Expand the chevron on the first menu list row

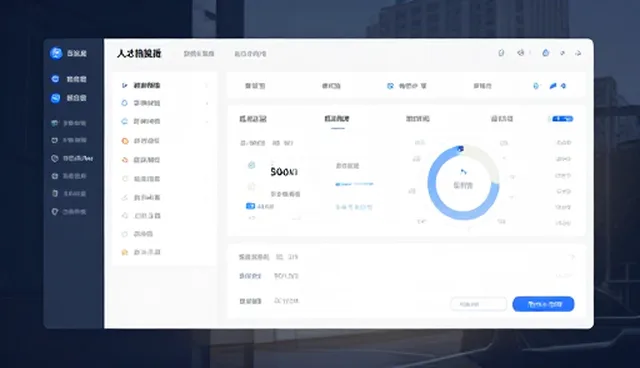click(x=207, y=85)
